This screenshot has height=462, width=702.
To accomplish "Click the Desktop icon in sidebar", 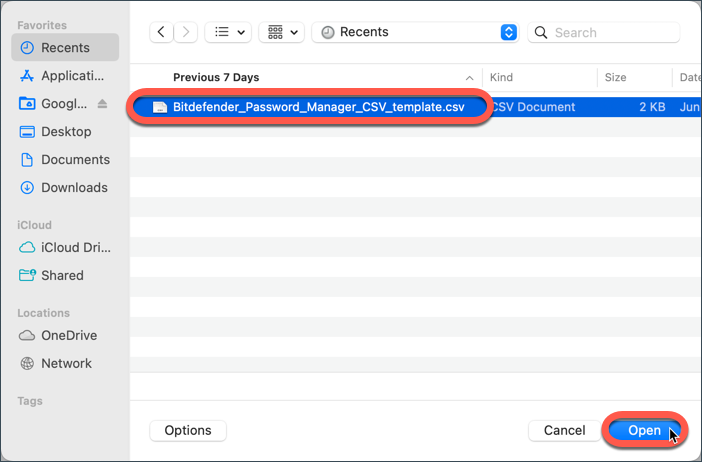I will click(27, 132).
